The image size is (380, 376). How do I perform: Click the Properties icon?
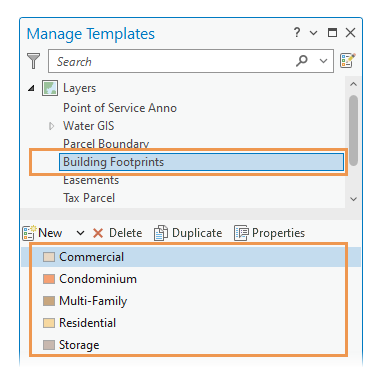pyautogui.click(x=241, y=233)
